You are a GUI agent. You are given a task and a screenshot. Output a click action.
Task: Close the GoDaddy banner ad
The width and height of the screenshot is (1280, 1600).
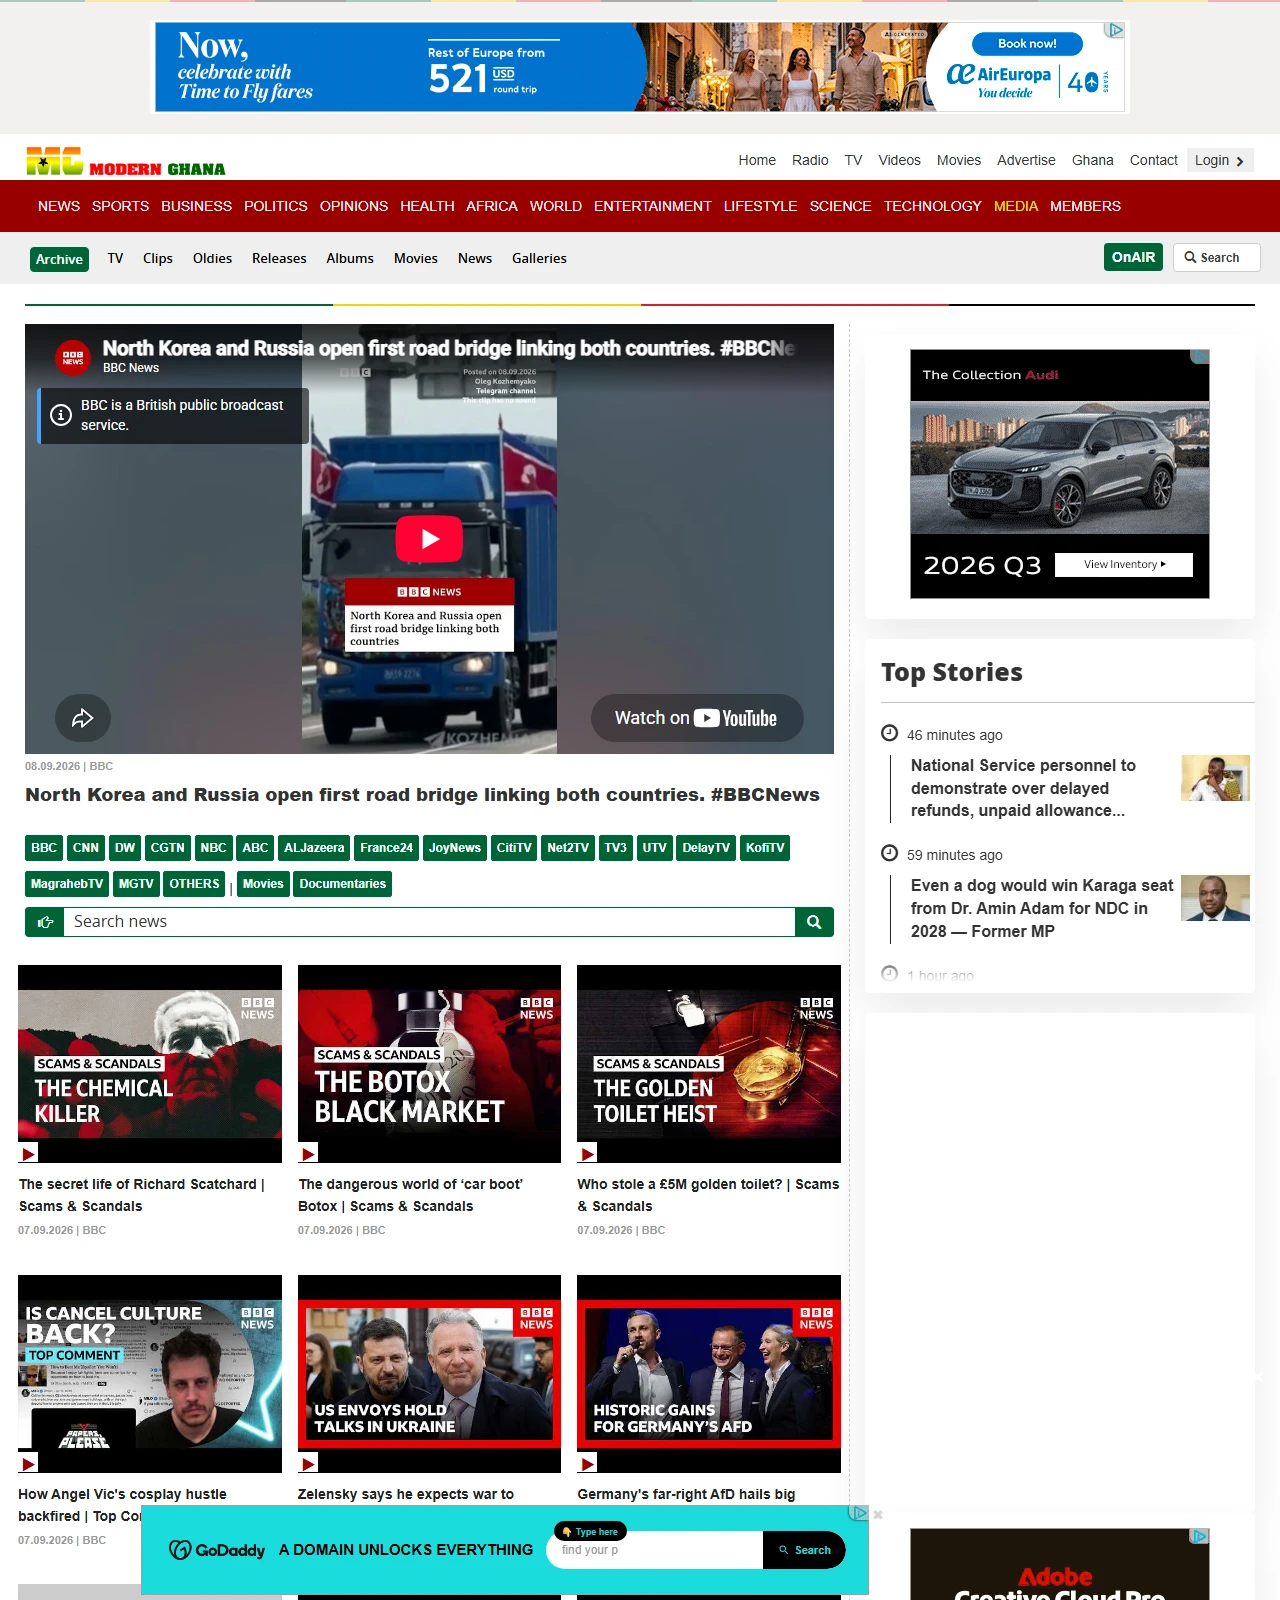pyautogui.click(x=878, y=1515)
